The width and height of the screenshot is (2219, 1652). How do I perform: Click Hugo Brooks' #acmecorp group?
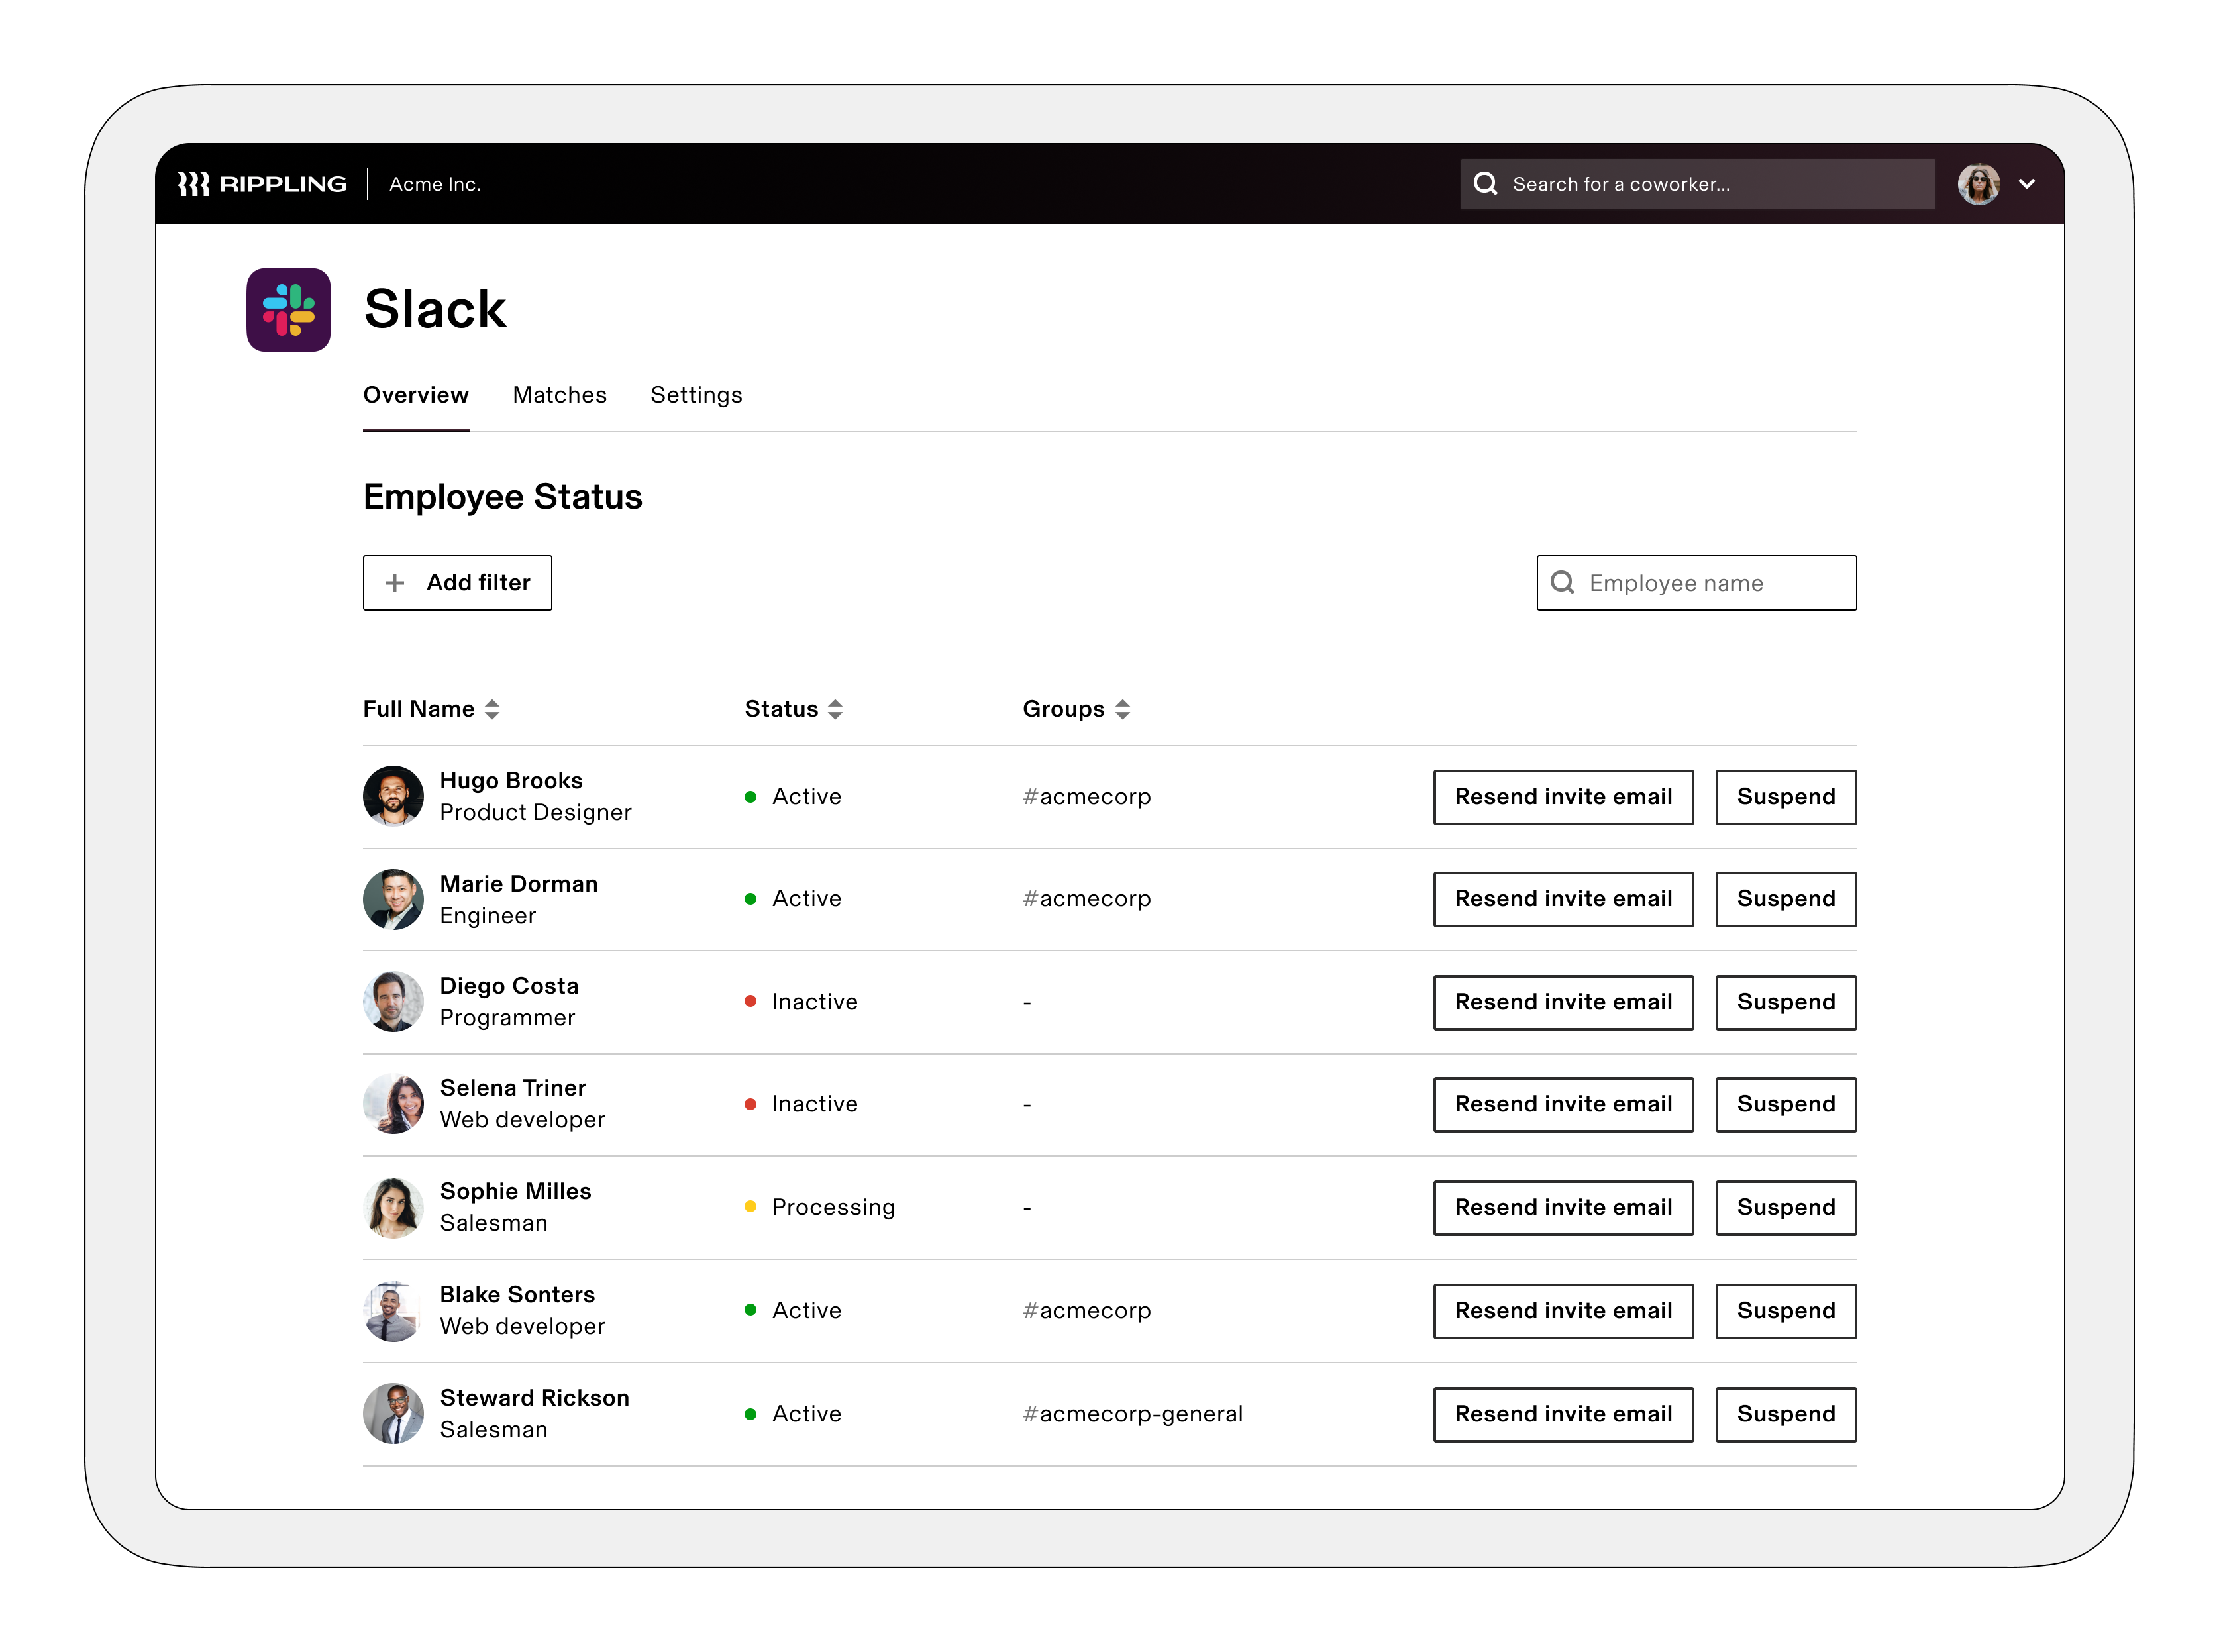pos(1087,797)
